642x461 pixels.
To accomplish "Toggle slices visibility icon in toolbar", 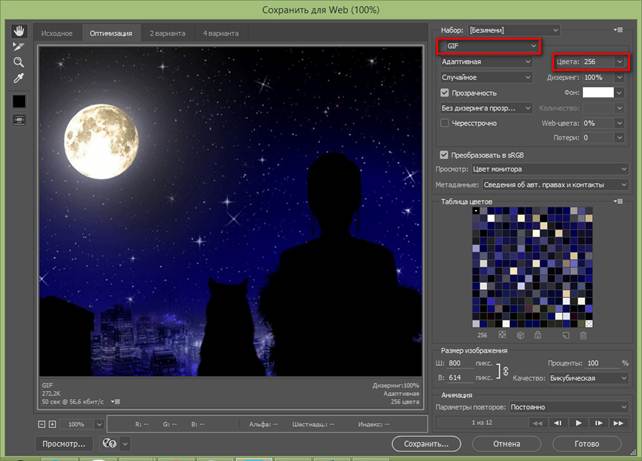I will (18, 120).
